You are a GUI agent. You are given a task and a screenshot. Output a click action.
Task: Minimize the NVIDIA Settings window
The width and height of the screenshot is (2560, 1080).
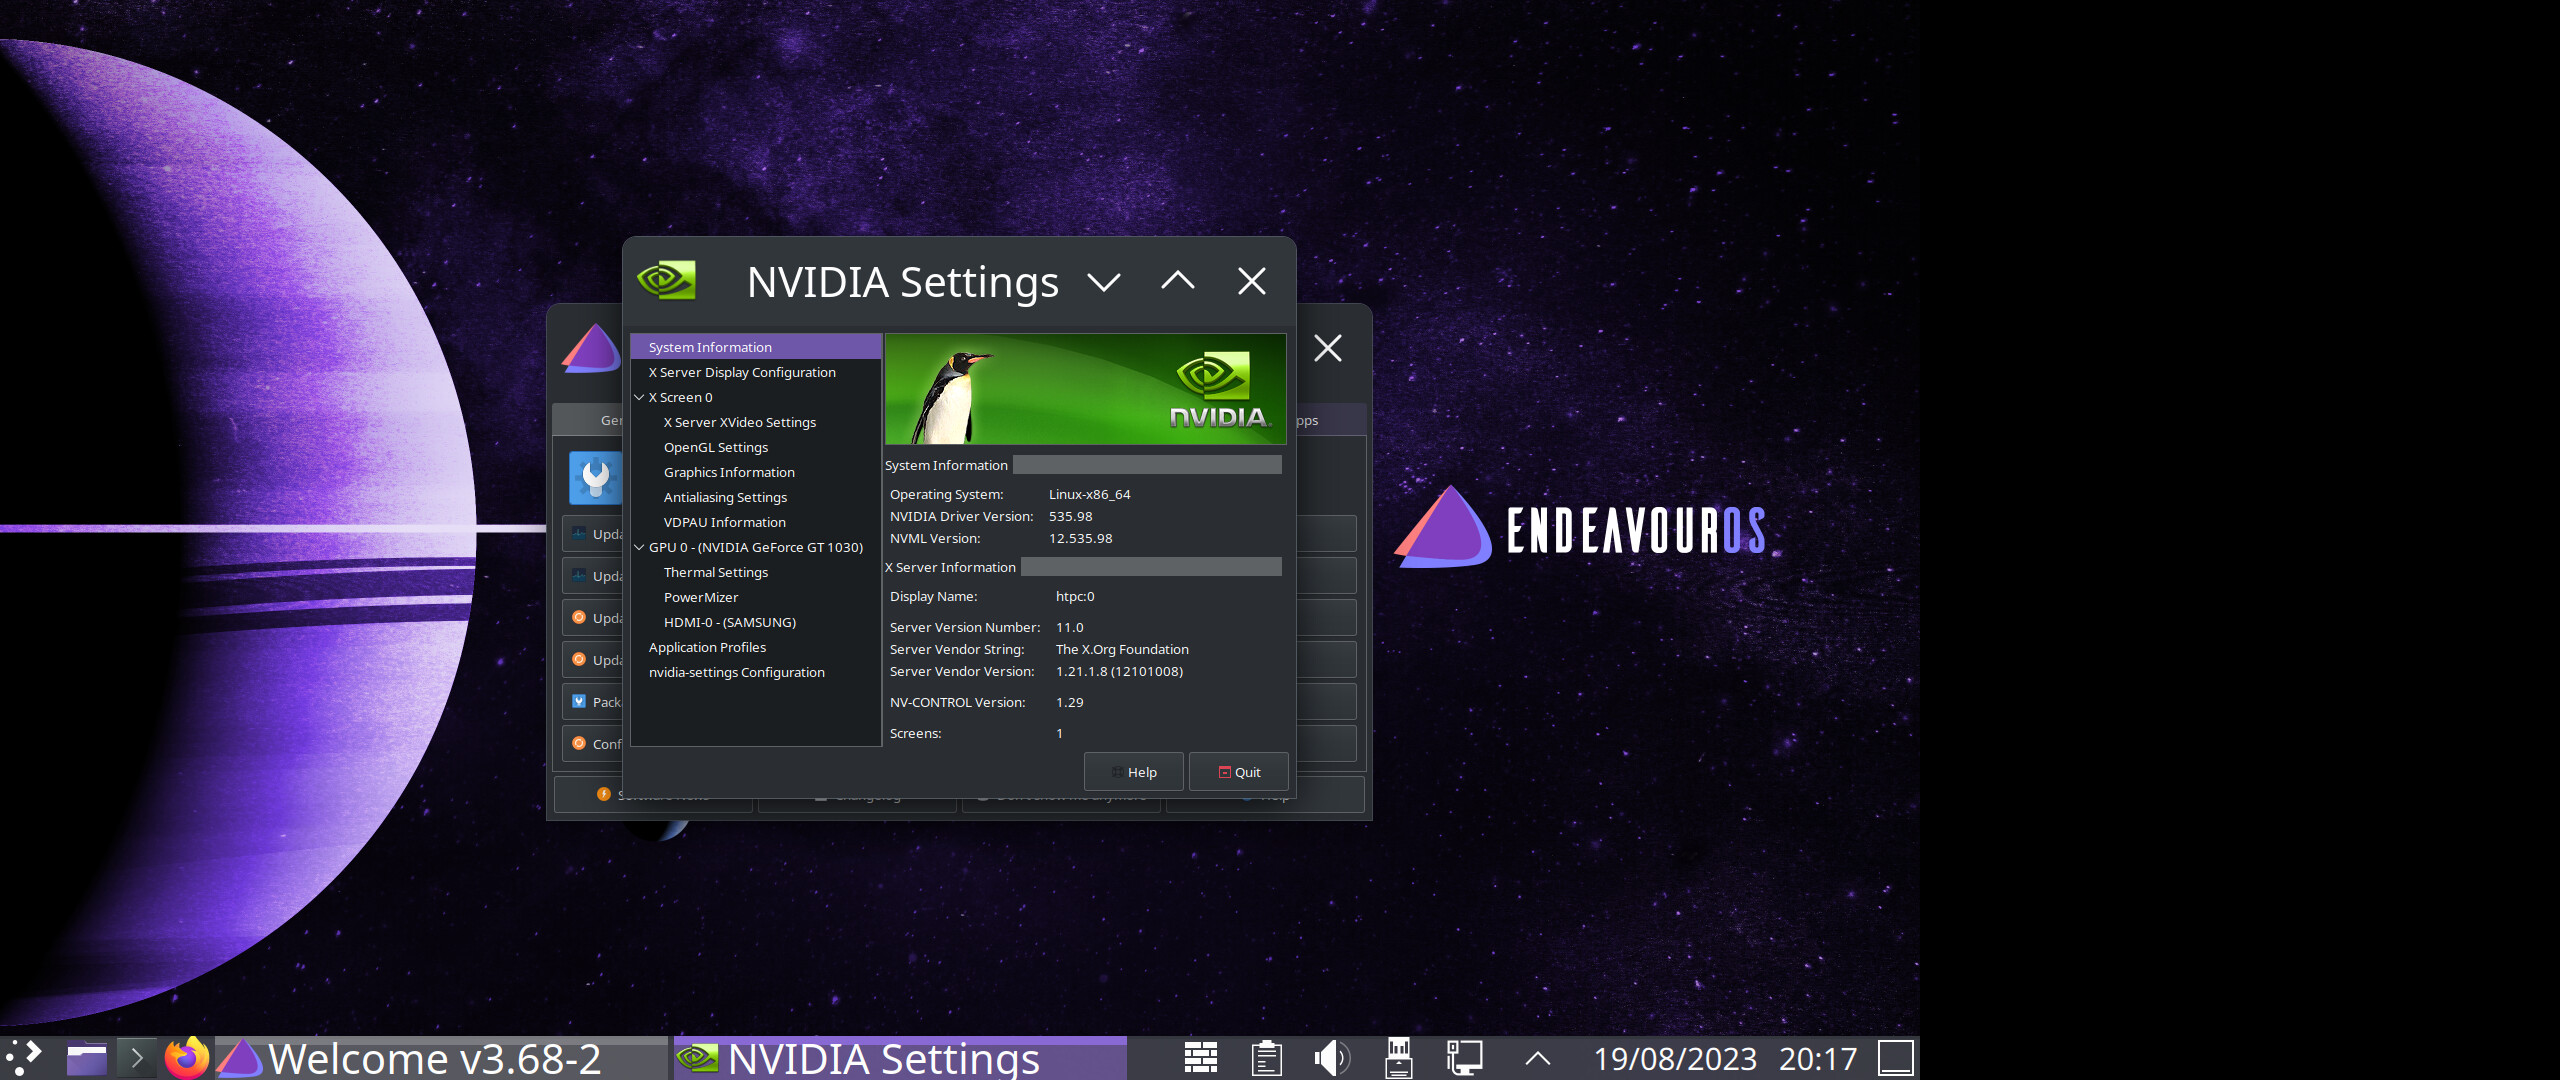(1104, 282)
